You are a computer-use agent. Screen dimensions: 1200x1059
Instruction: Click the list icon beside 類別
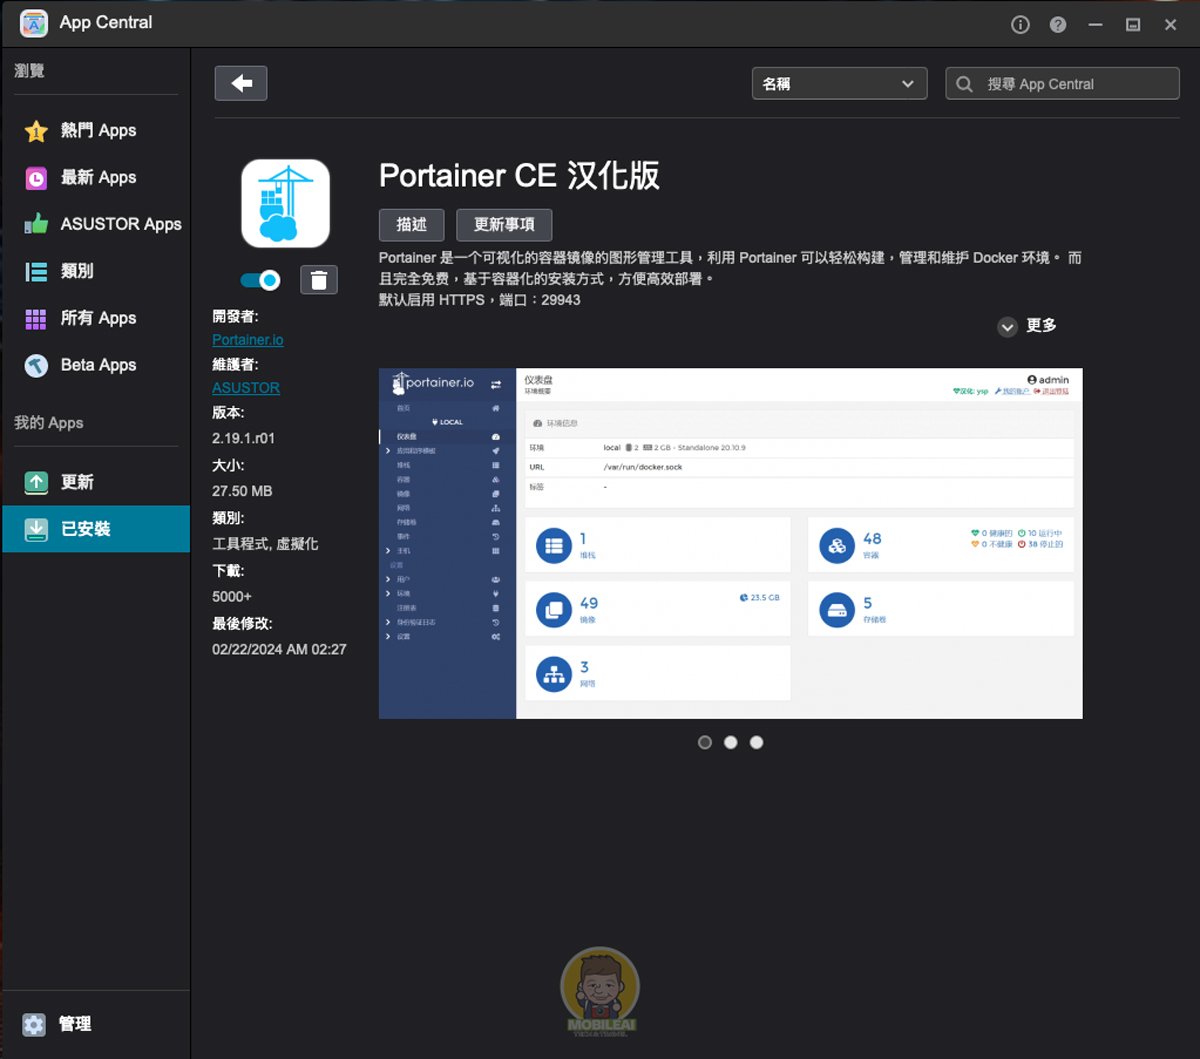coord(36,271)
